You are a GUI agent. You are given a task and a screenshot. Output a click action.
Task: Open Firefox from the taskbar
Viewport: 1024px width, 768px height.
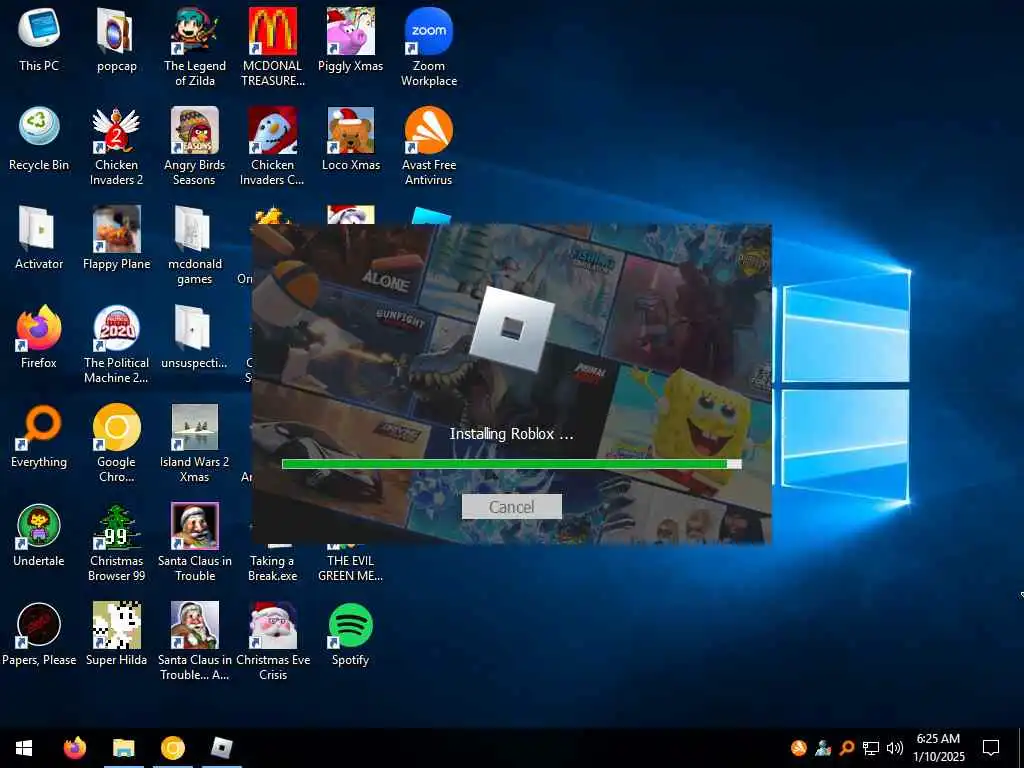pos(74,748)
